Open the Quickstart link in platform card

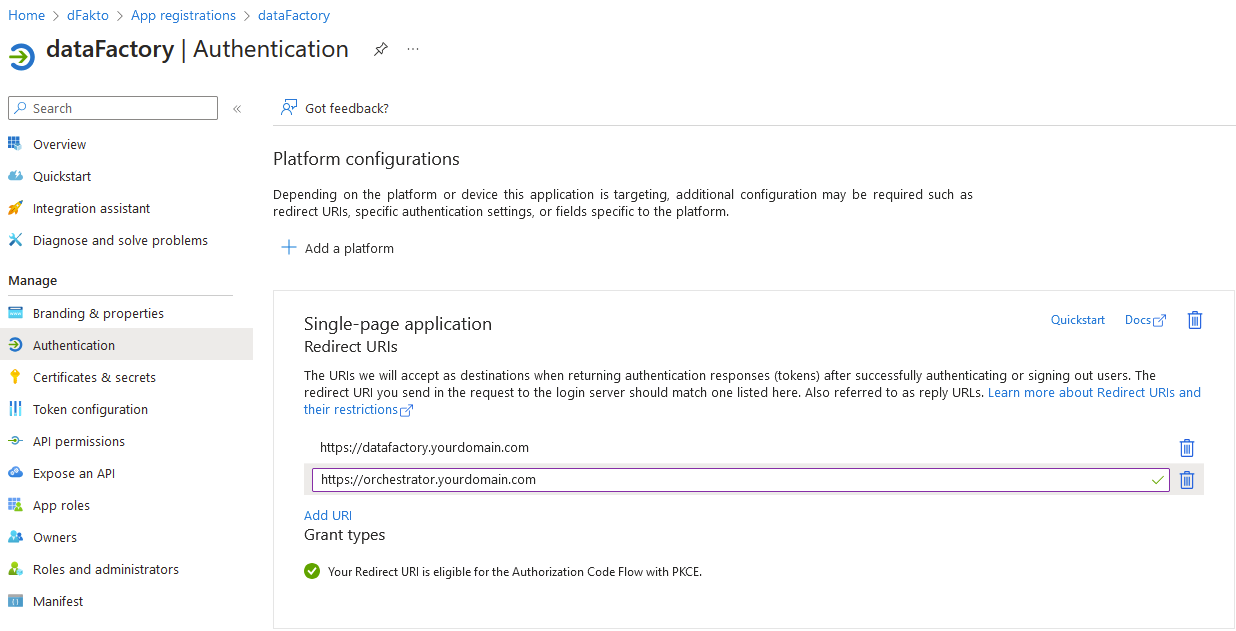click(x=1077, y=320)
